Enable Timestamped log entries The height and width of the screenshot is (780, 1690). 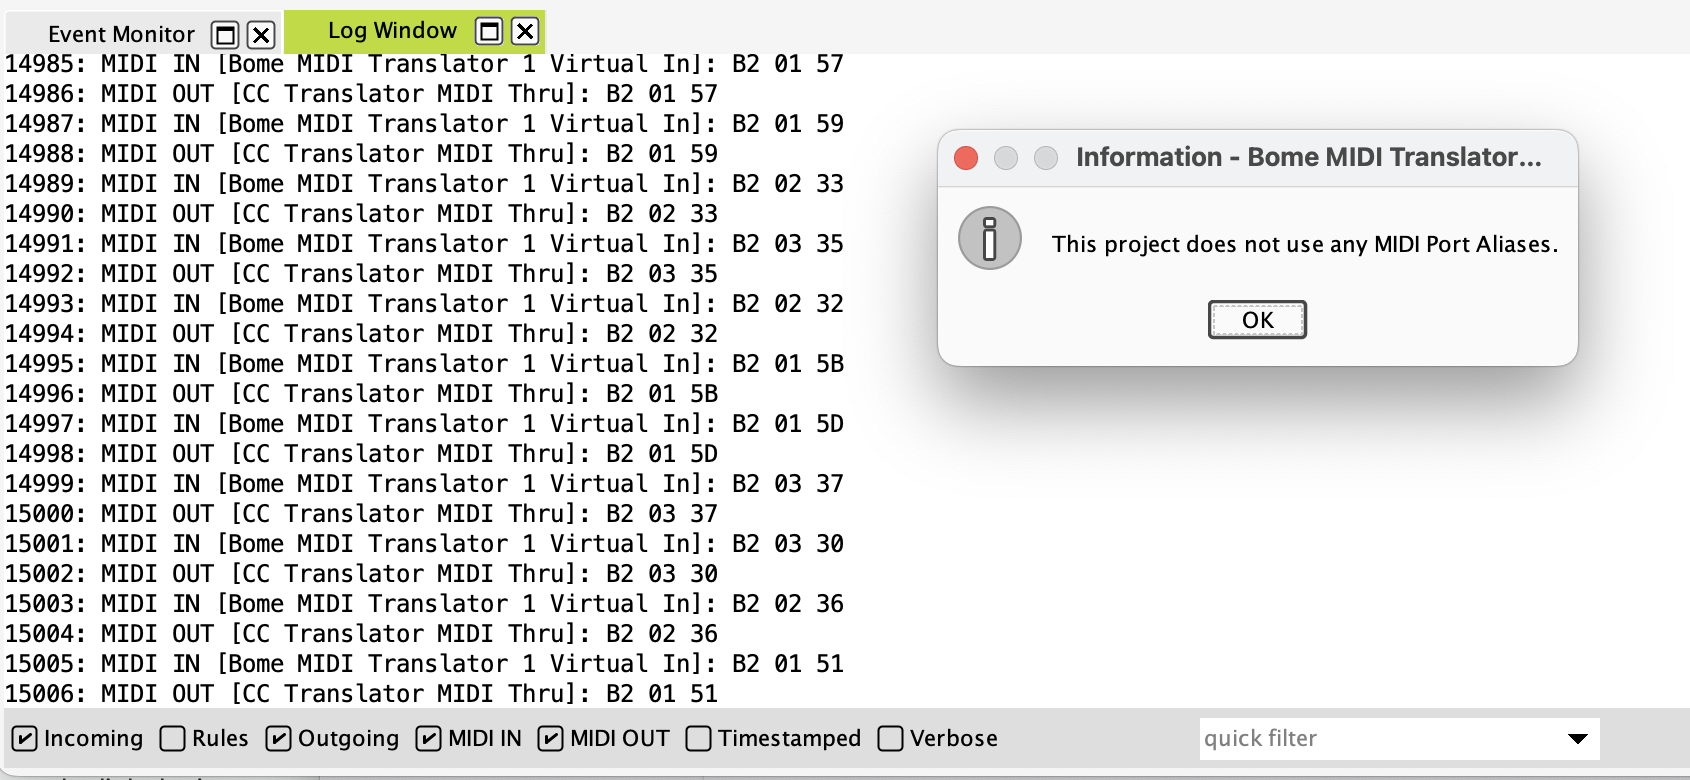[699, 739]
